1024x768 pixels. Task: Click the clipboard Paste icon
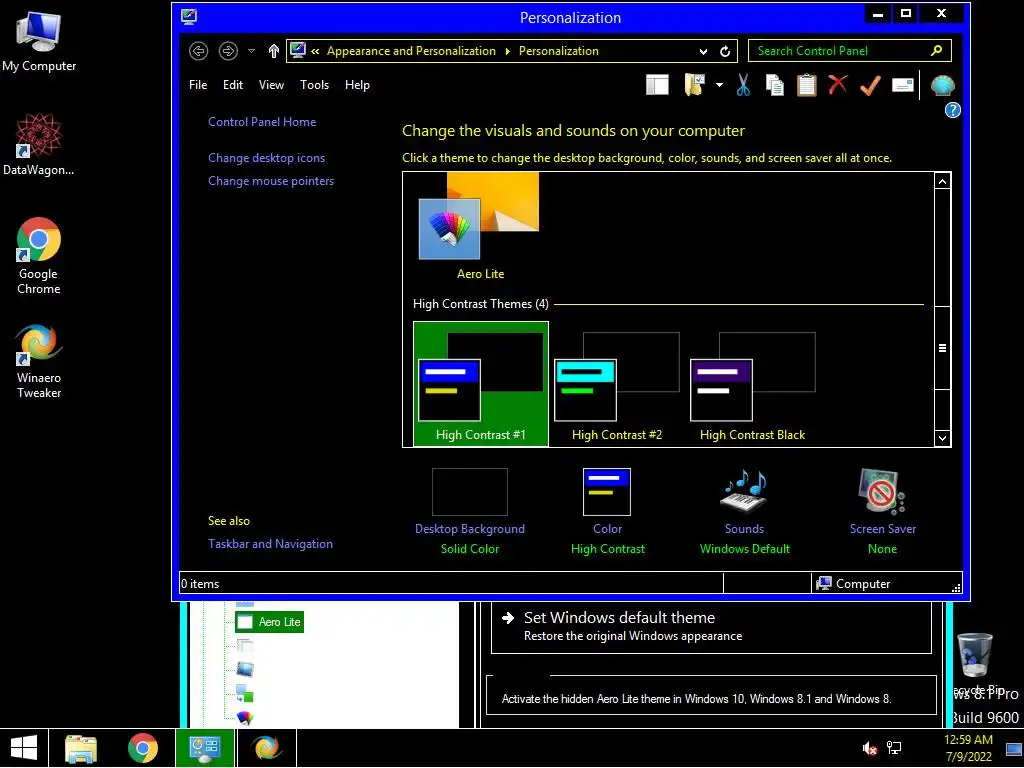[807, 85]
